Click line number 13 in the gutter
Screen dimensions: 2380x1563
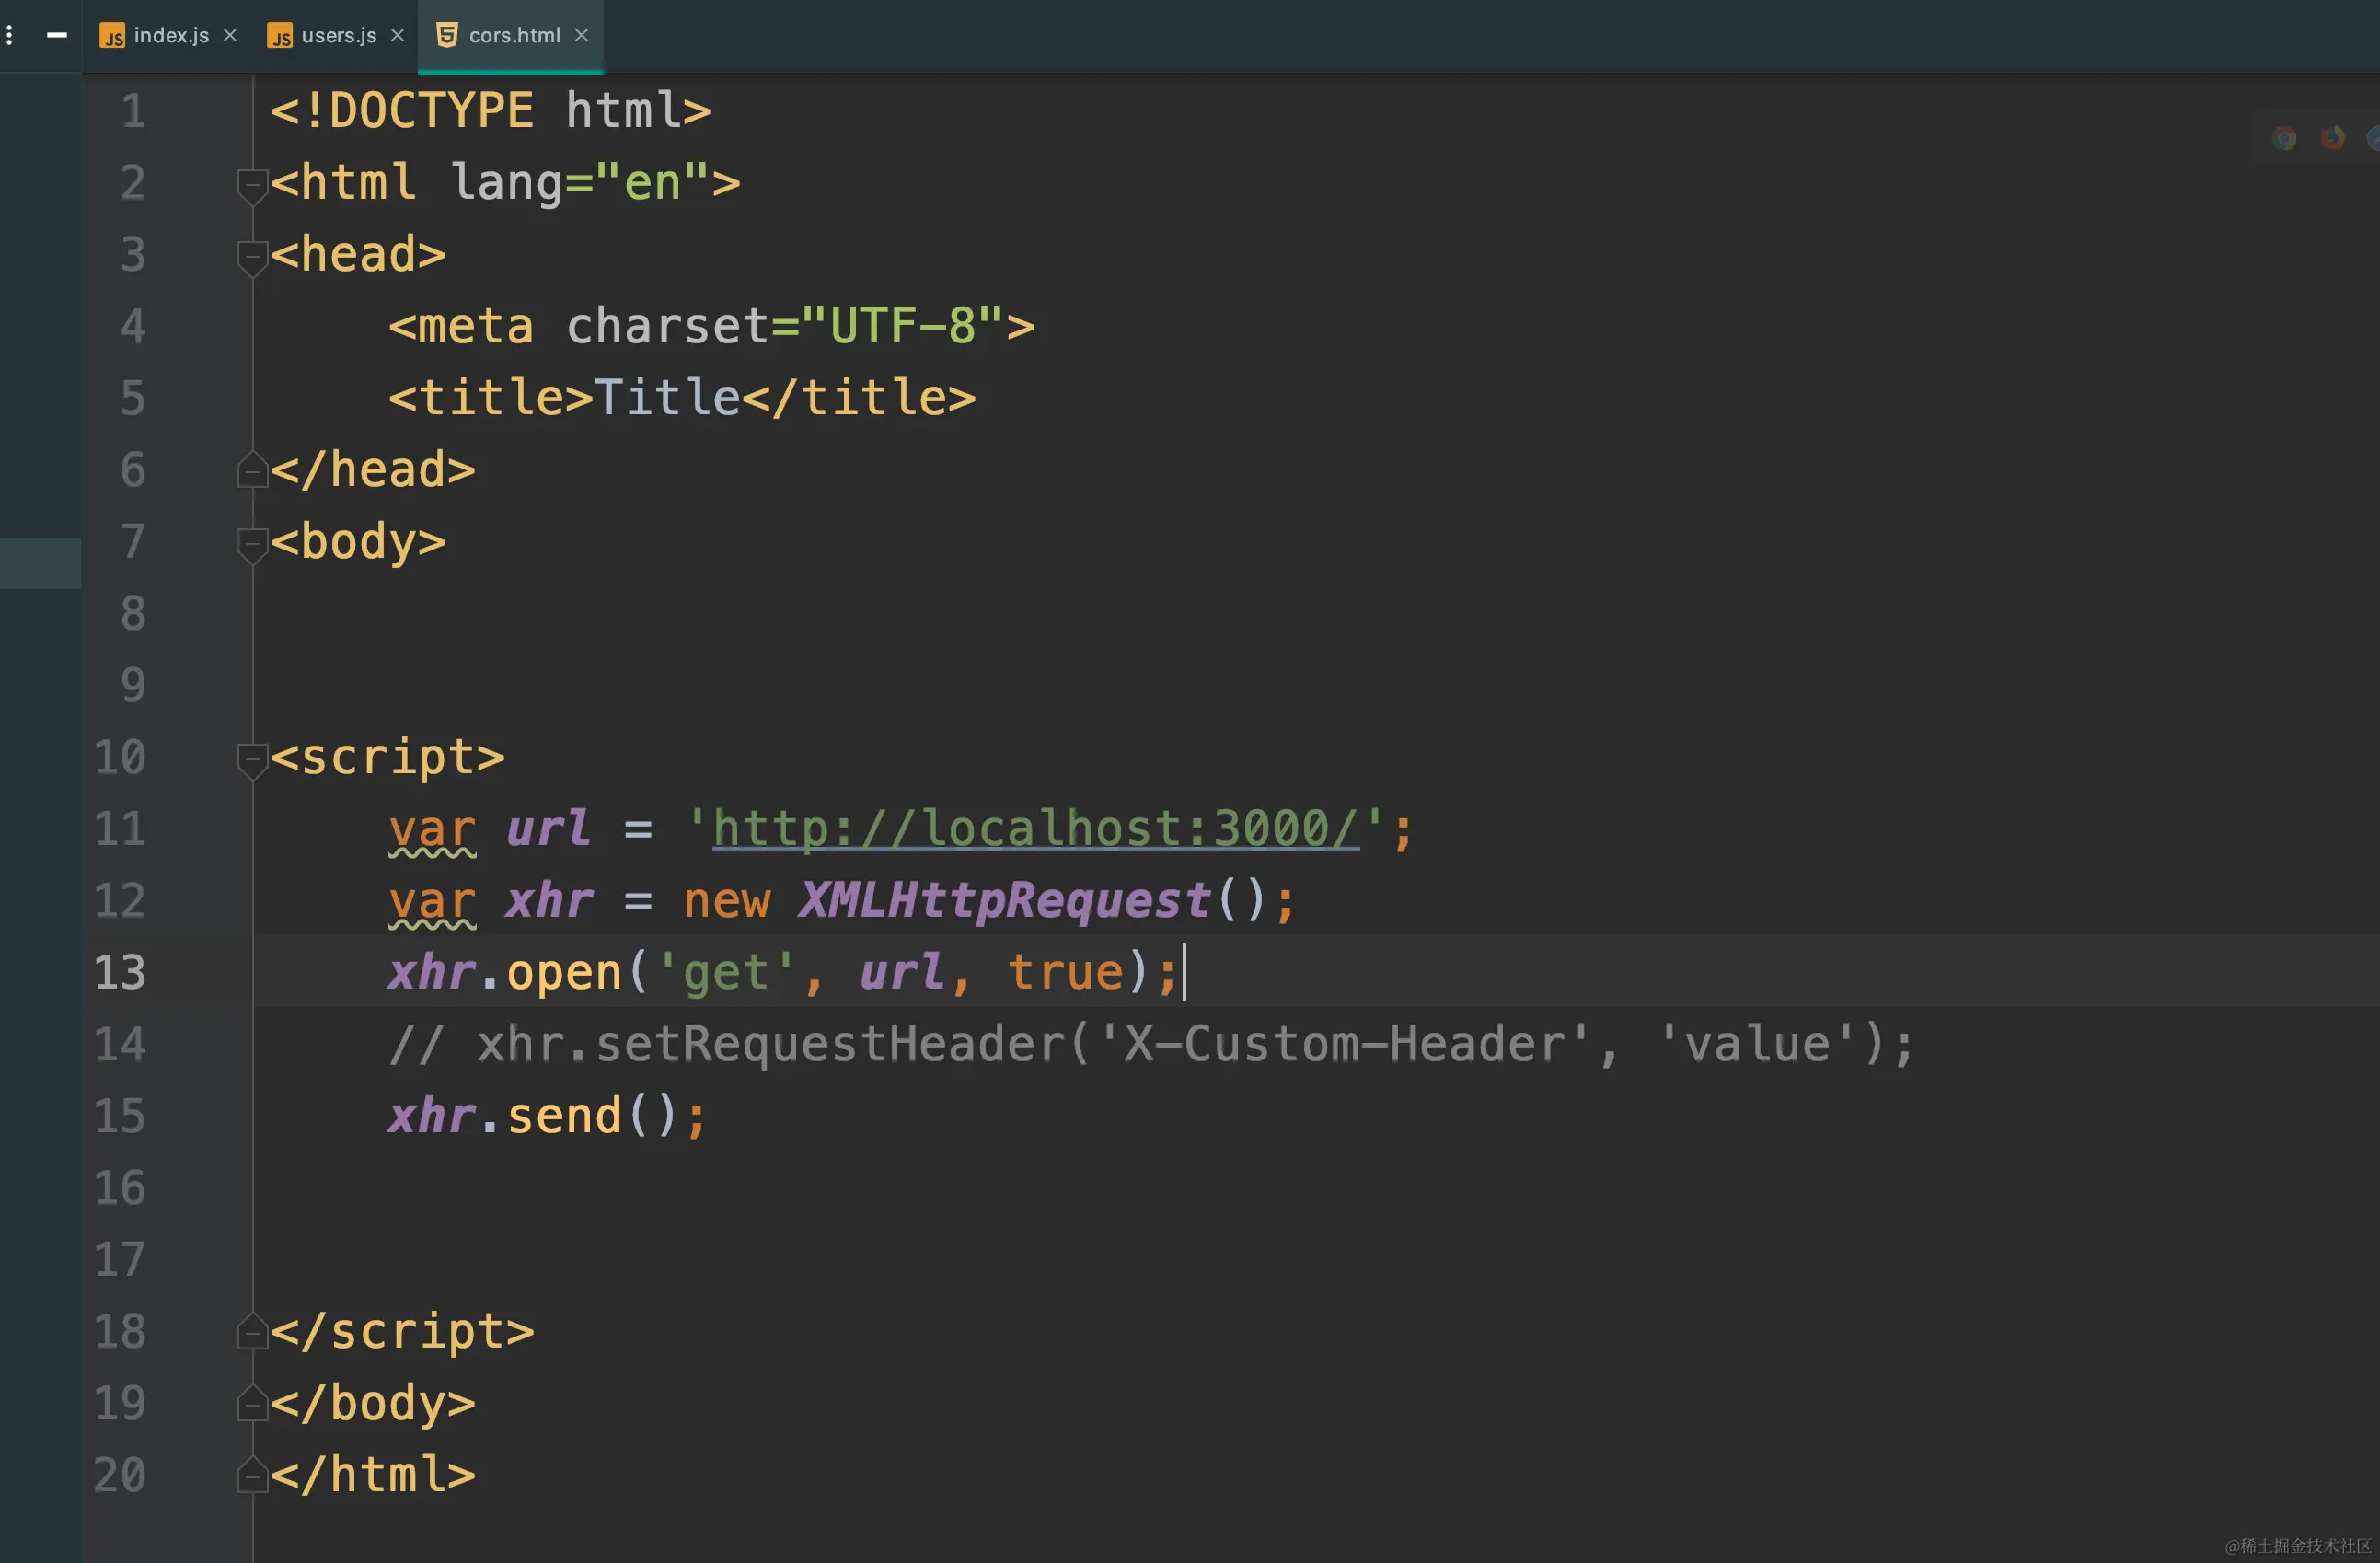[120, 973]
